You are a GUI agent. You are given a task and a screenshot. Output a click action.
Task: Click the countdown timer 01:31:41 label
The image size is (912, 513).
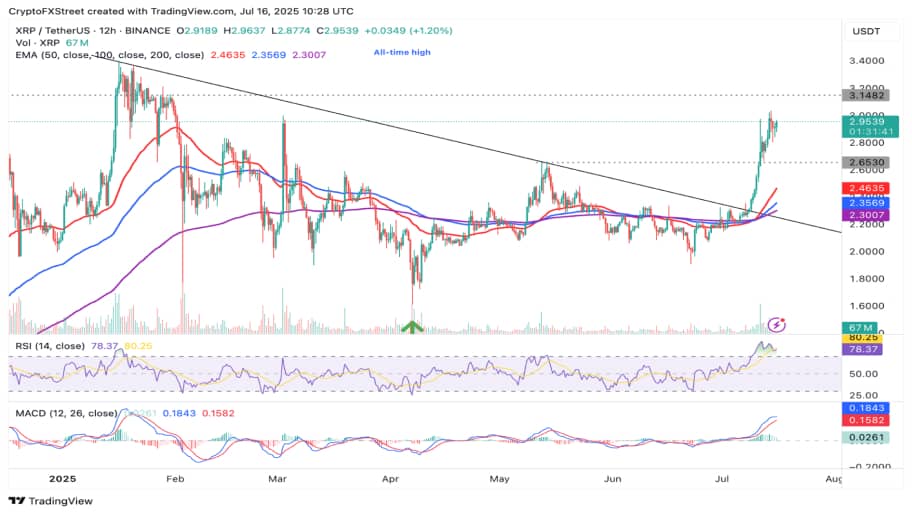click(870, 132)
